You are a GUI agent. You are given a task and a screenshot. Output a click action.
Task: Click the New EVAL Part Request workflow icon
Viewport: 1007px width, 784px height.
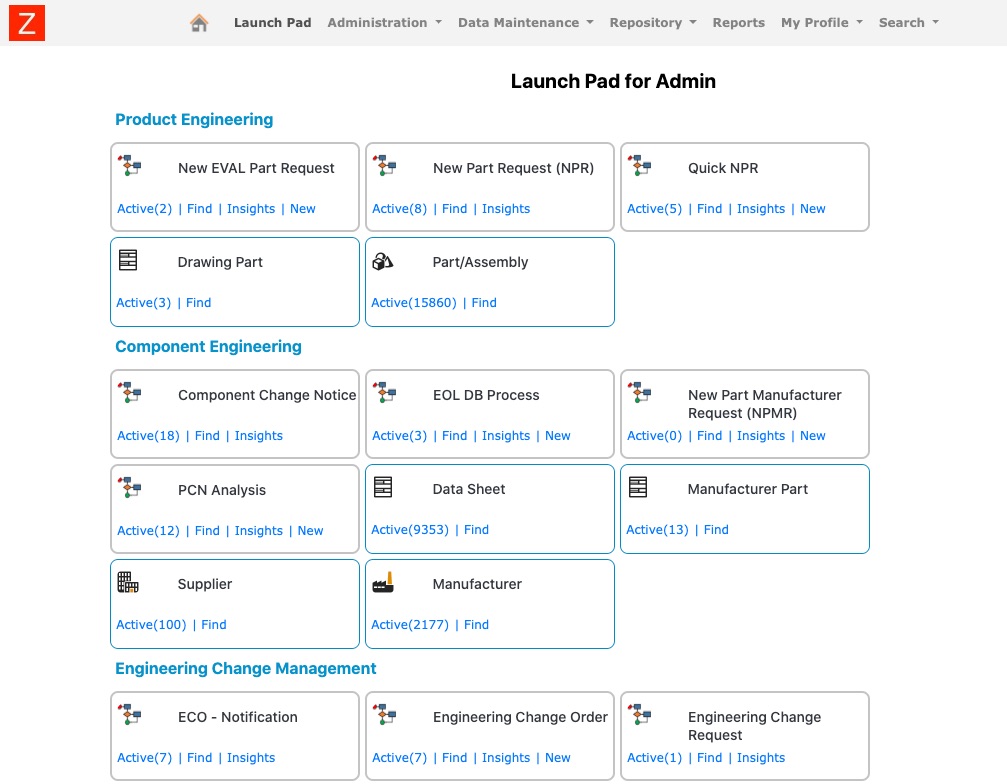point(130,165)
